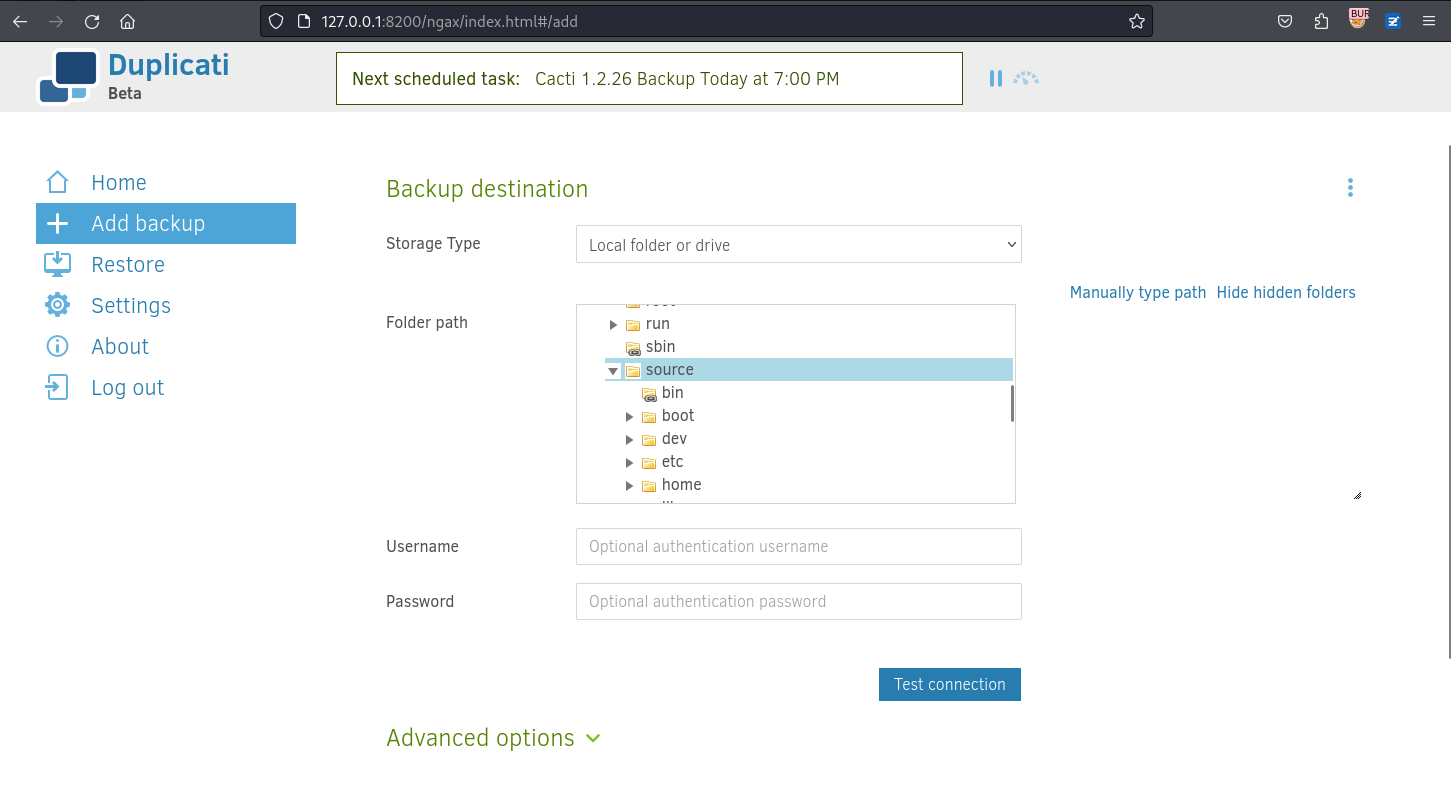Click the Duplicati logo icon
The height and width of the screenshot is (807, 1451).
68,77
